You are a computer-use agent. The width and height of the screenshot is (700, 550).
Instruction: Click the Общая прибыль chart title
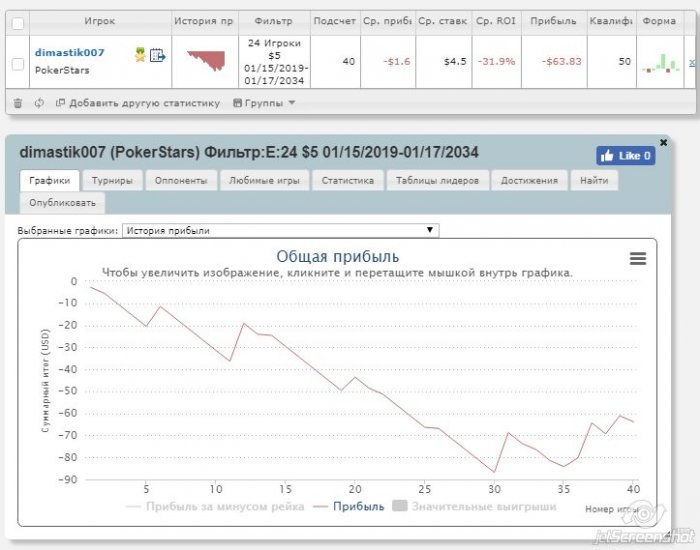click(x=338, y=257)
